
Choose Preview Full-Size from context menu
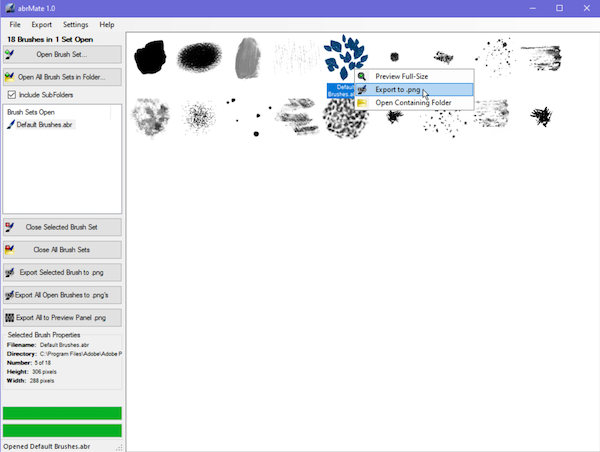click(414, 76)
